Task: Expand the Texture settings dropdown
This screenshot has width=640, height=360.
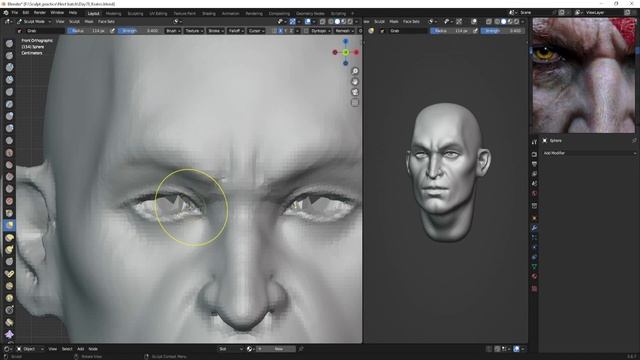Action: pos(194,31)
